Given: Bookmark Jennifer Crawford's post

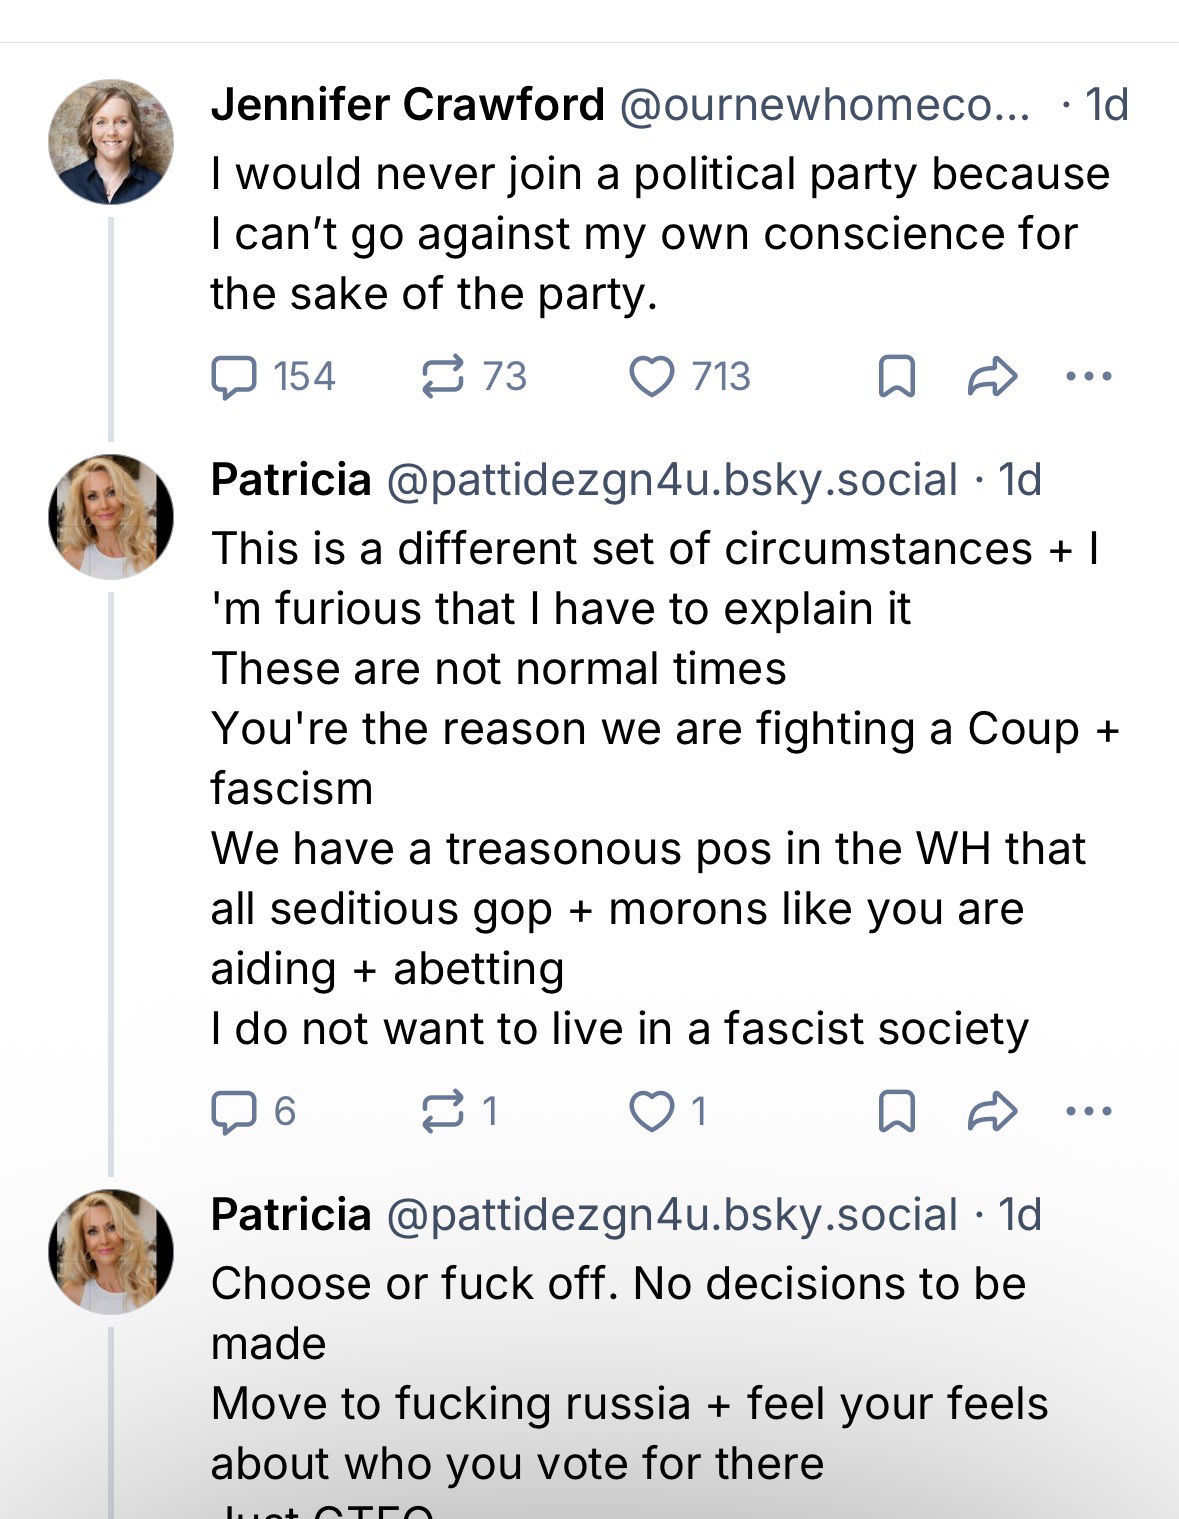Looking at the screenshot, I should click(896, 377).
